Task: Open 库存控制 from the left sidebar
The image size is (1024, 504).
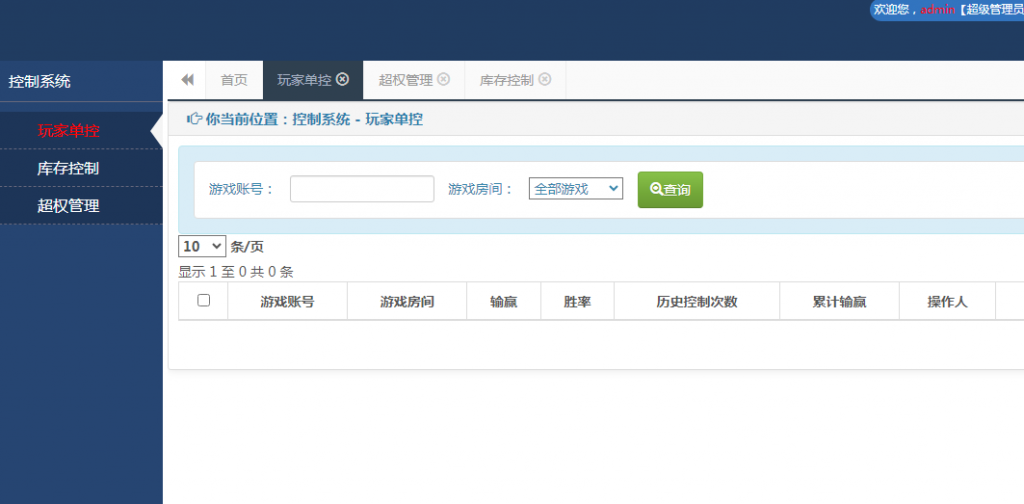Action: 68,168
